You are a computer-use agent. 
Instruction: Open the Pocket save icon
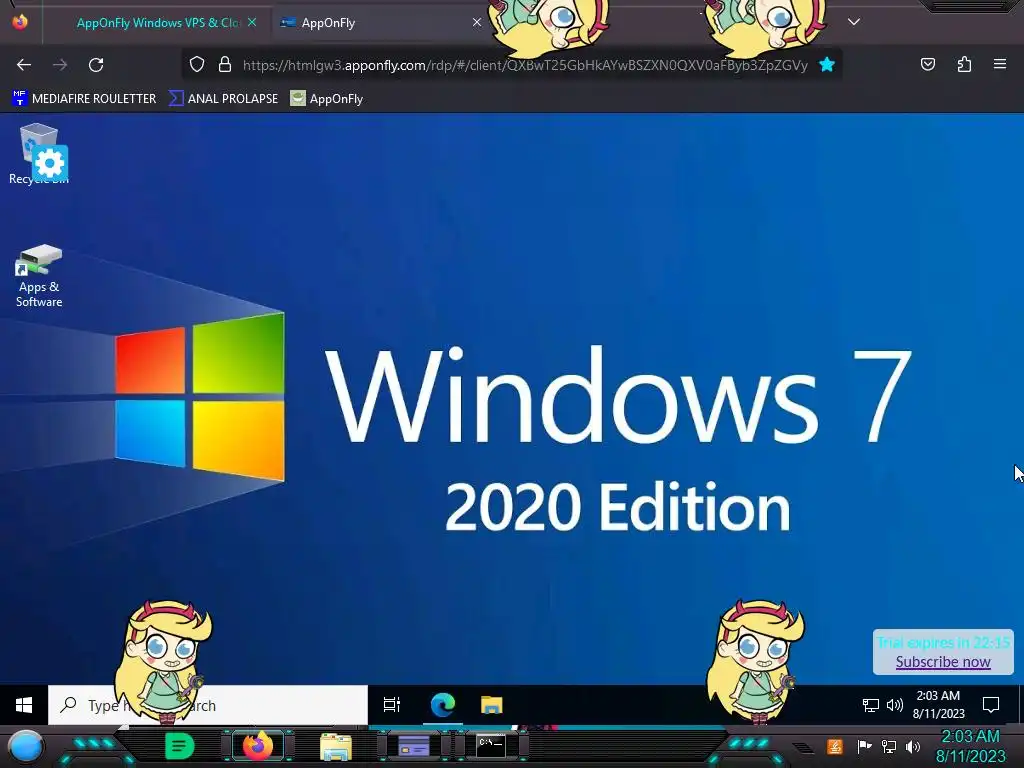(x=927, y=64)
